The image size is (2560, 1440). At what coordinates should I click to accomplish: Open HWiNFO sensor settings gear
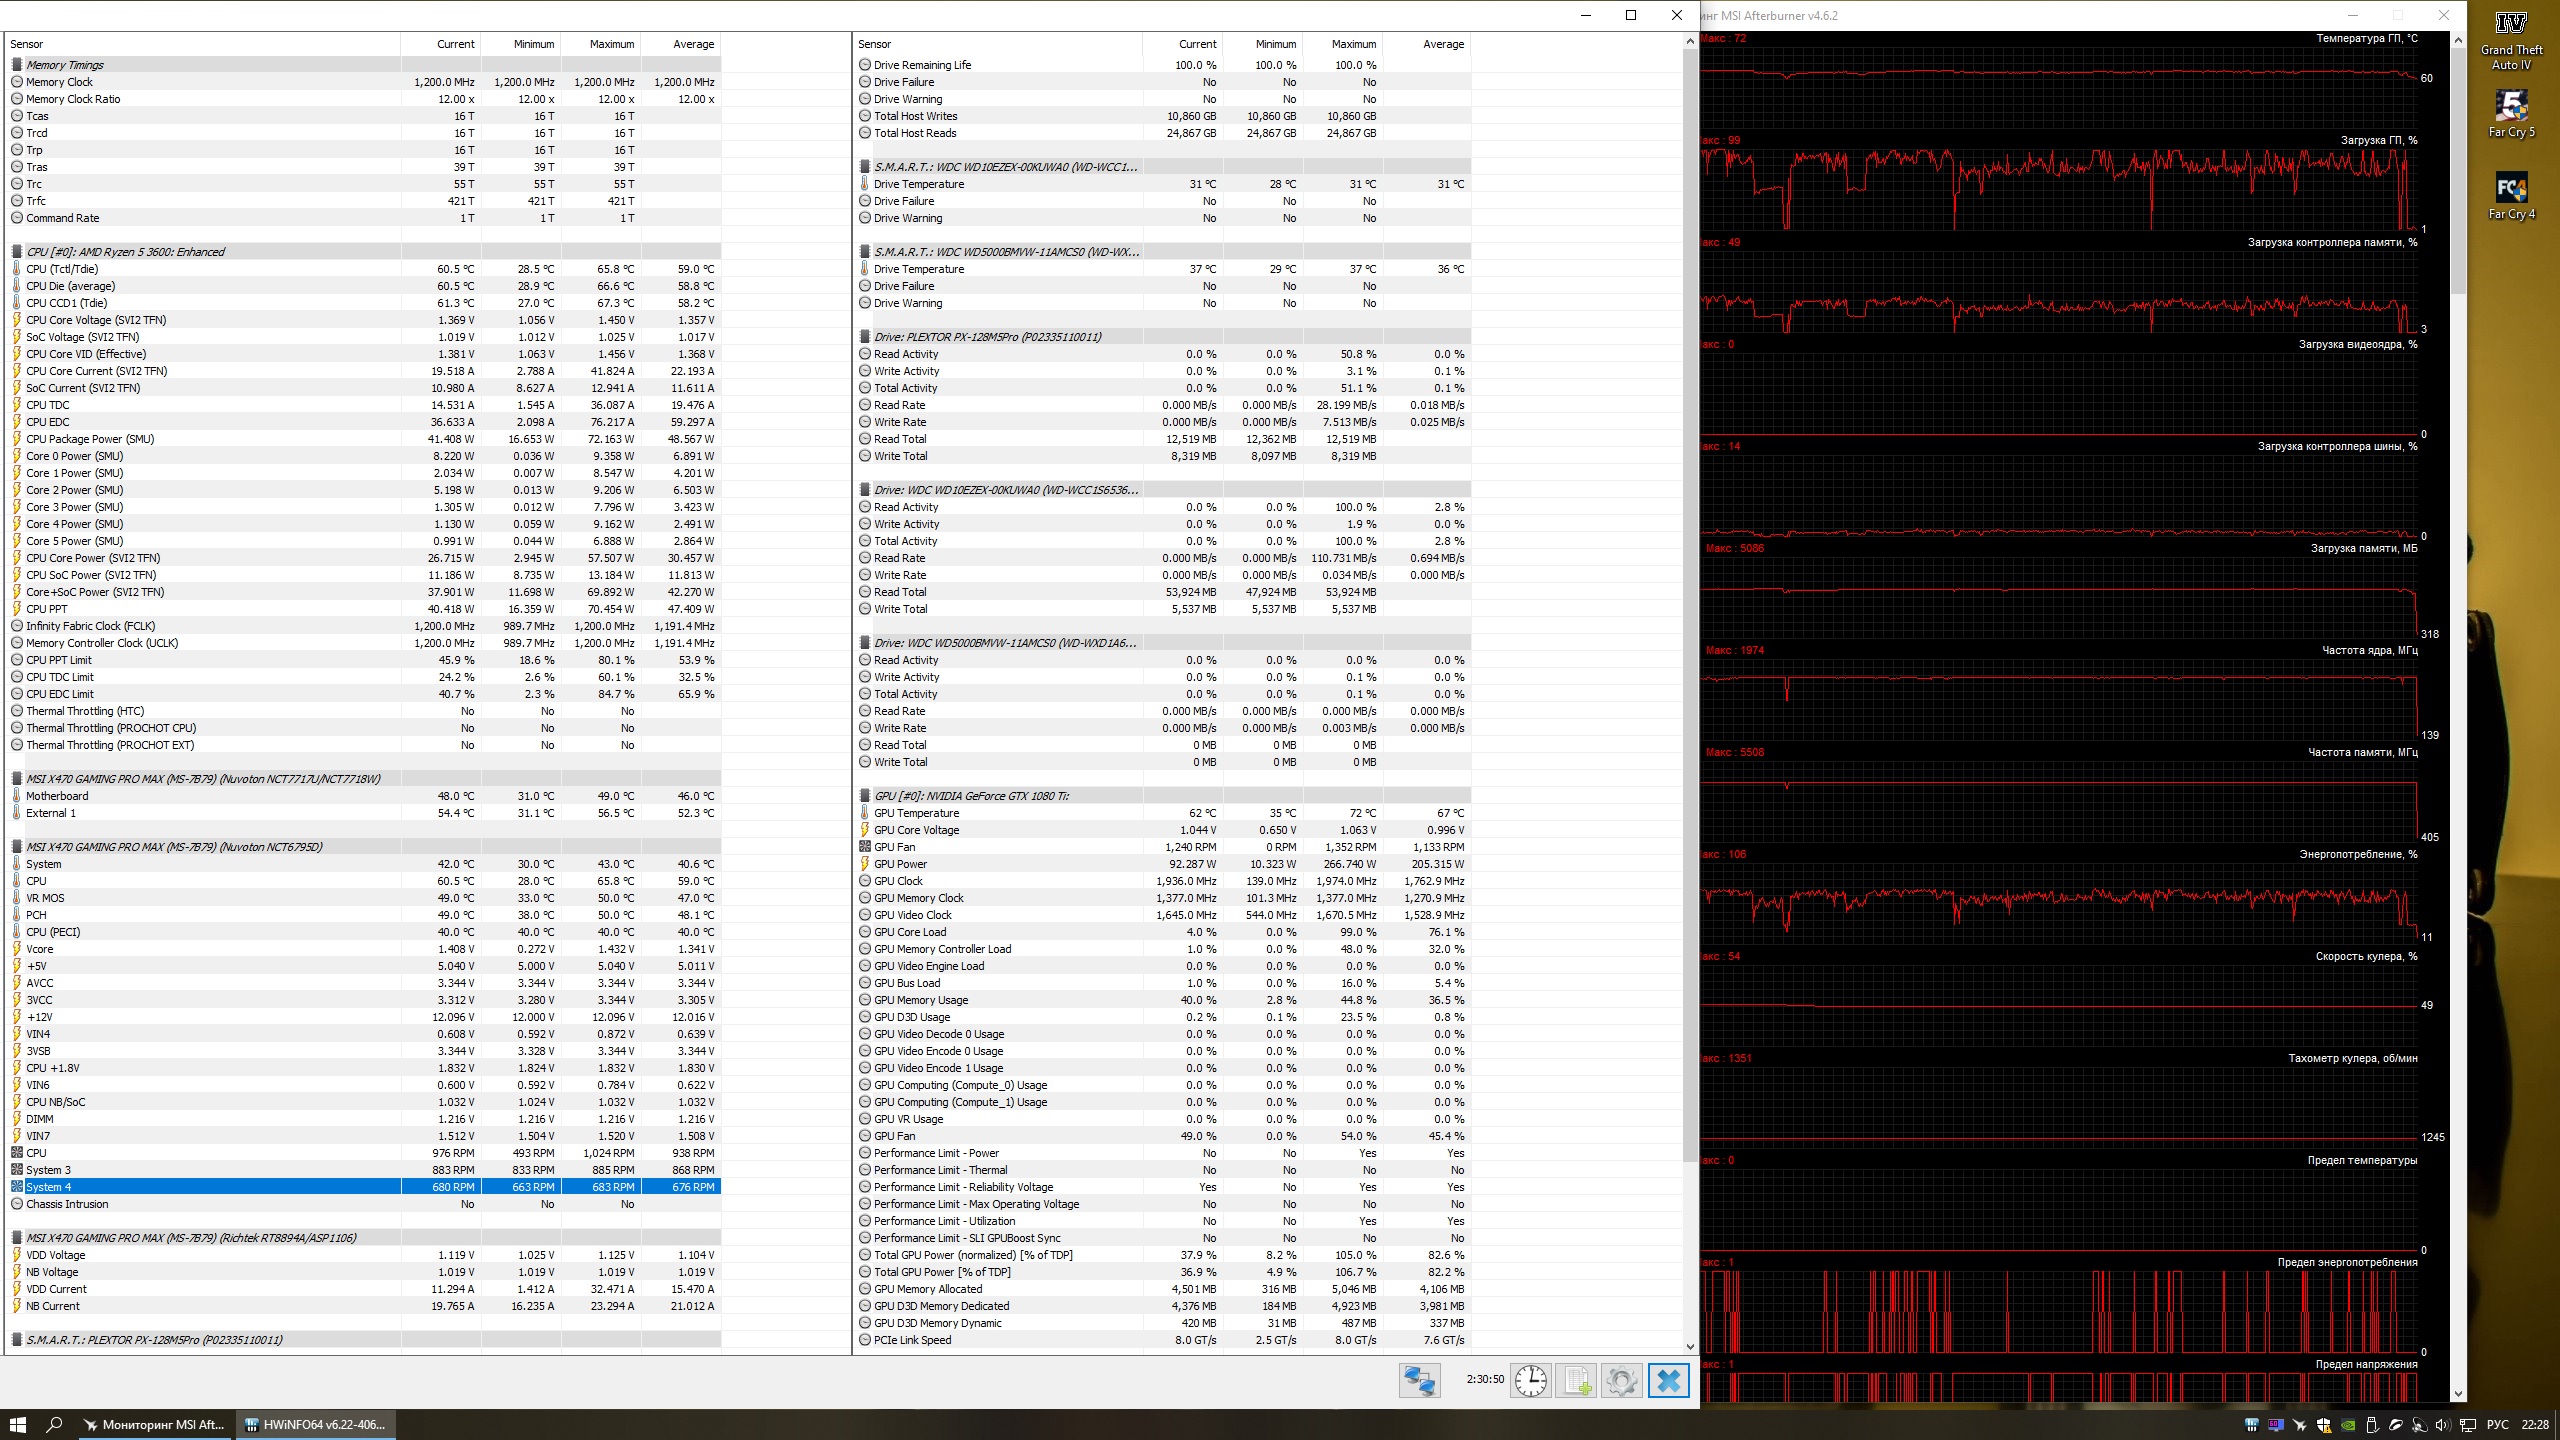click(1622, 1381)
